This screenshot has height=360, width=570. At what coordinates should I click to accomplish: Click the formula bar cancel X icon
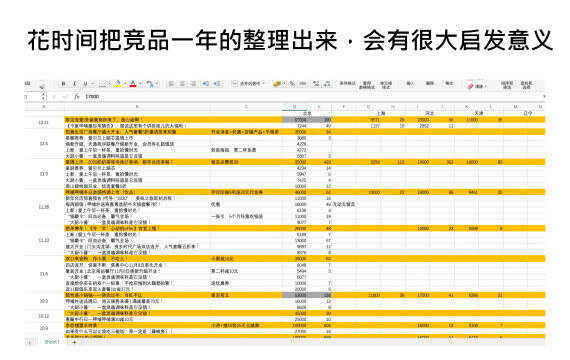point(55,97)
